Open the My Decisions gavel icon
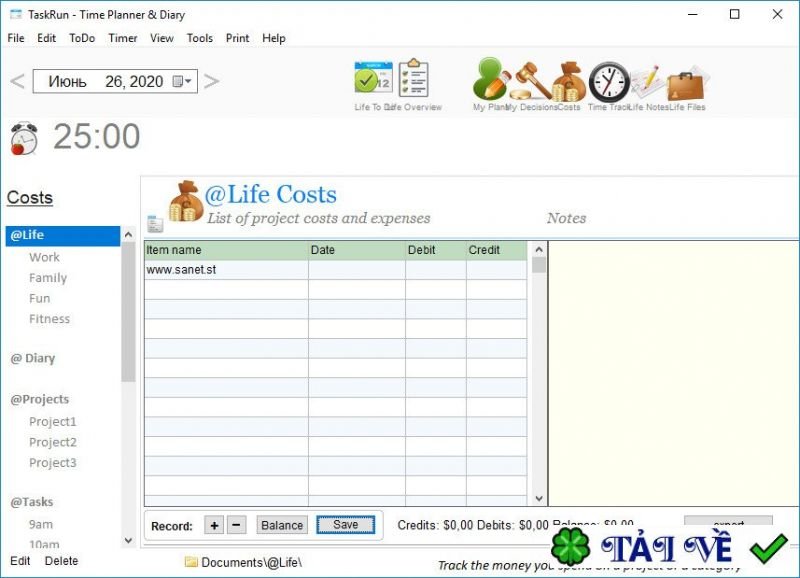Viewport: 800px width, 578px height. tap(532, 80)
